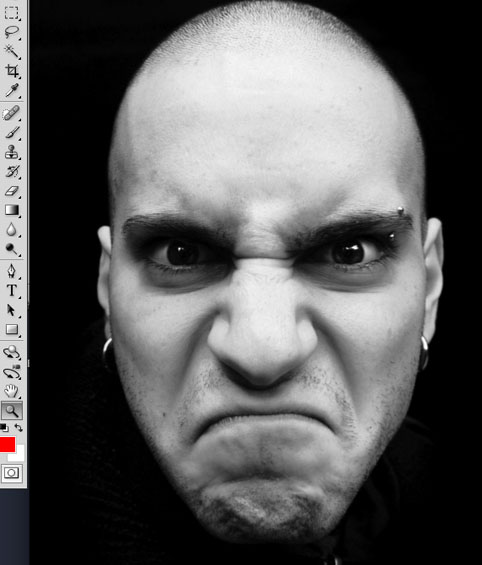482x565 pixels.
Task: Toggle Quick Mask mode
Action: coord(12,473)
